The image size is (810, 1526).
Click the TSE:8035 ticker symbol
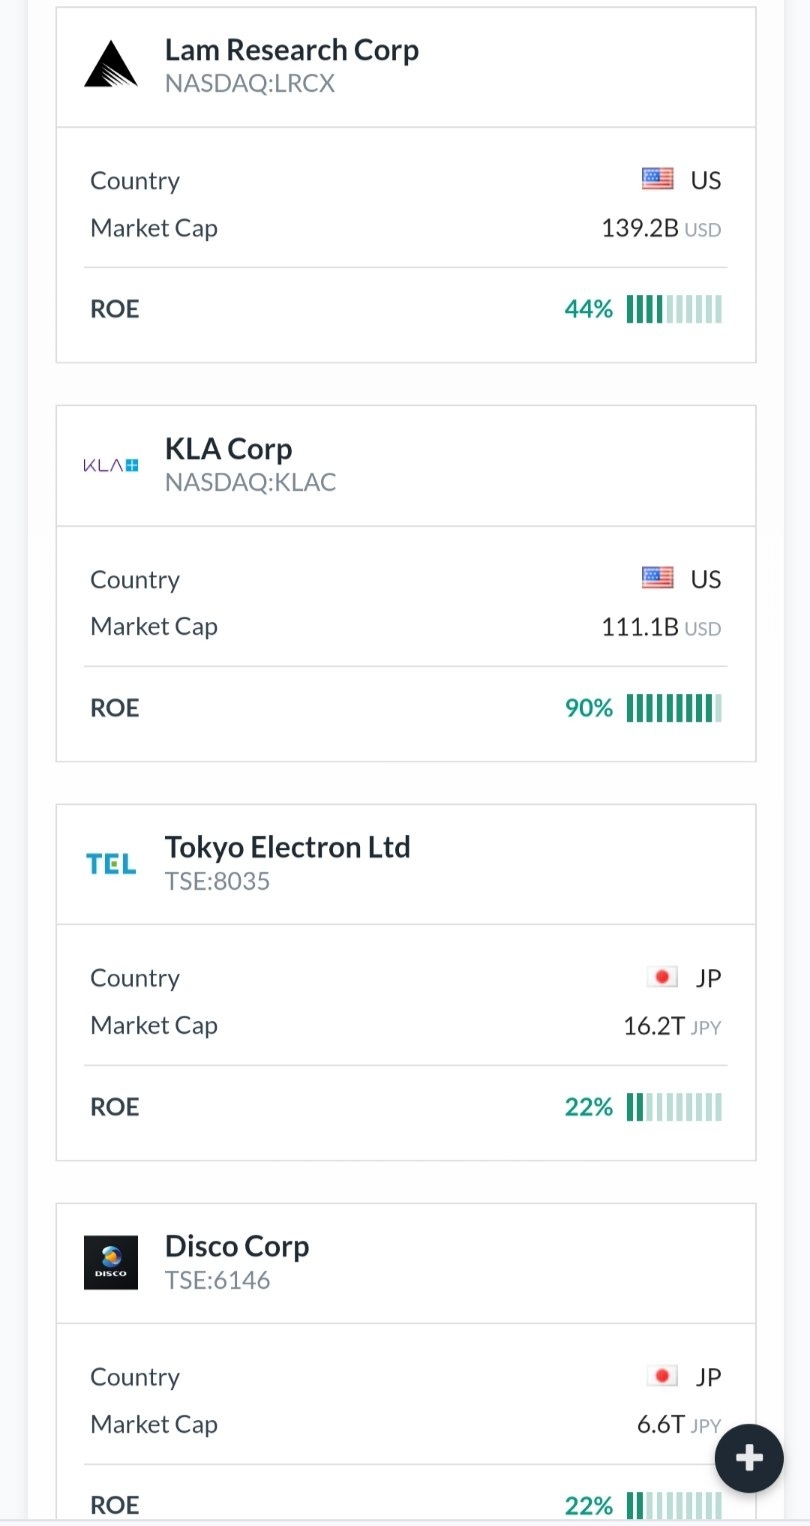coord(217,882)
